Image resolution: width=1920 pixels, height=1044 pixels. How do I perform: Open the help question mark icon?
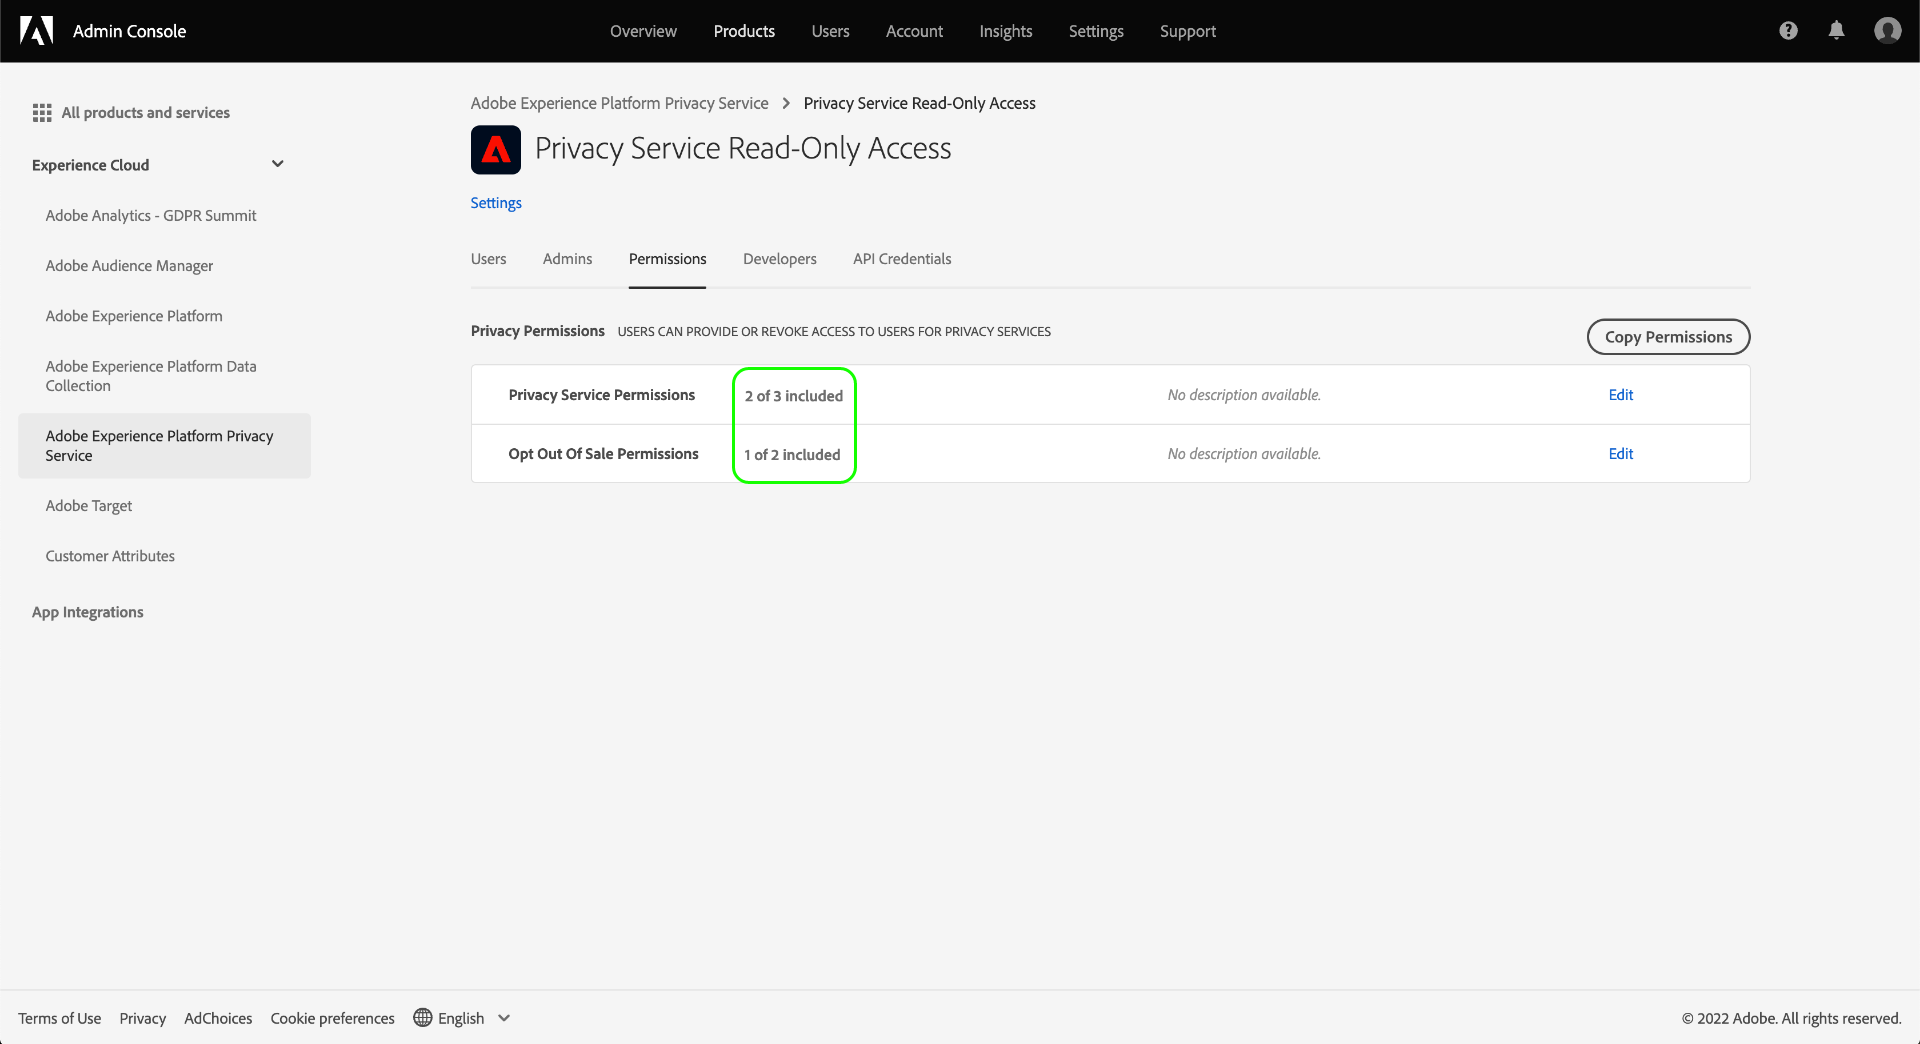1788,31
